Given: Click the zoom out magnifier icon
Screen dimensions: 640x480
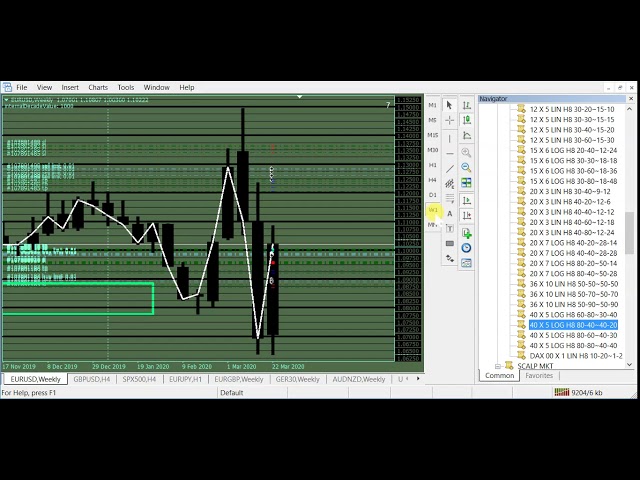Looking at the screenshot, I should click(x=466, y=167).
